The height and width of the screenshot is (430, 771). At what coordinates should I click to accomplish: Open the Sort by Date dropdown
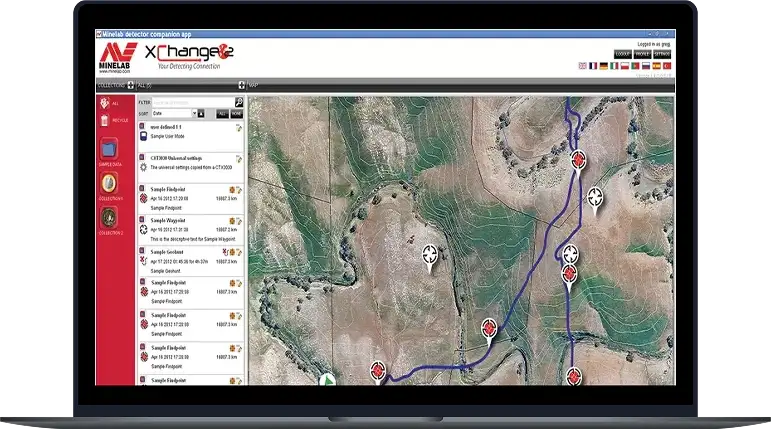(x=174, y=114)
